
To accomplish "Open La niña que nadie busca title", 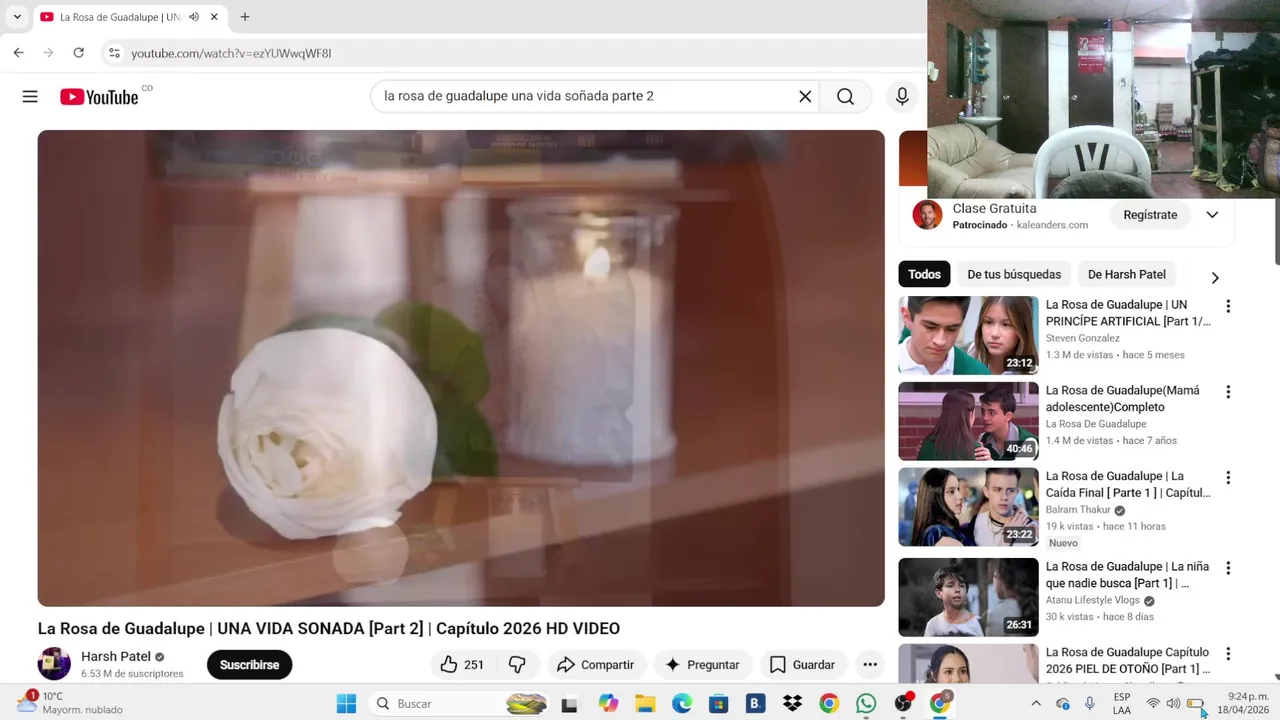I will [1127, 574].
